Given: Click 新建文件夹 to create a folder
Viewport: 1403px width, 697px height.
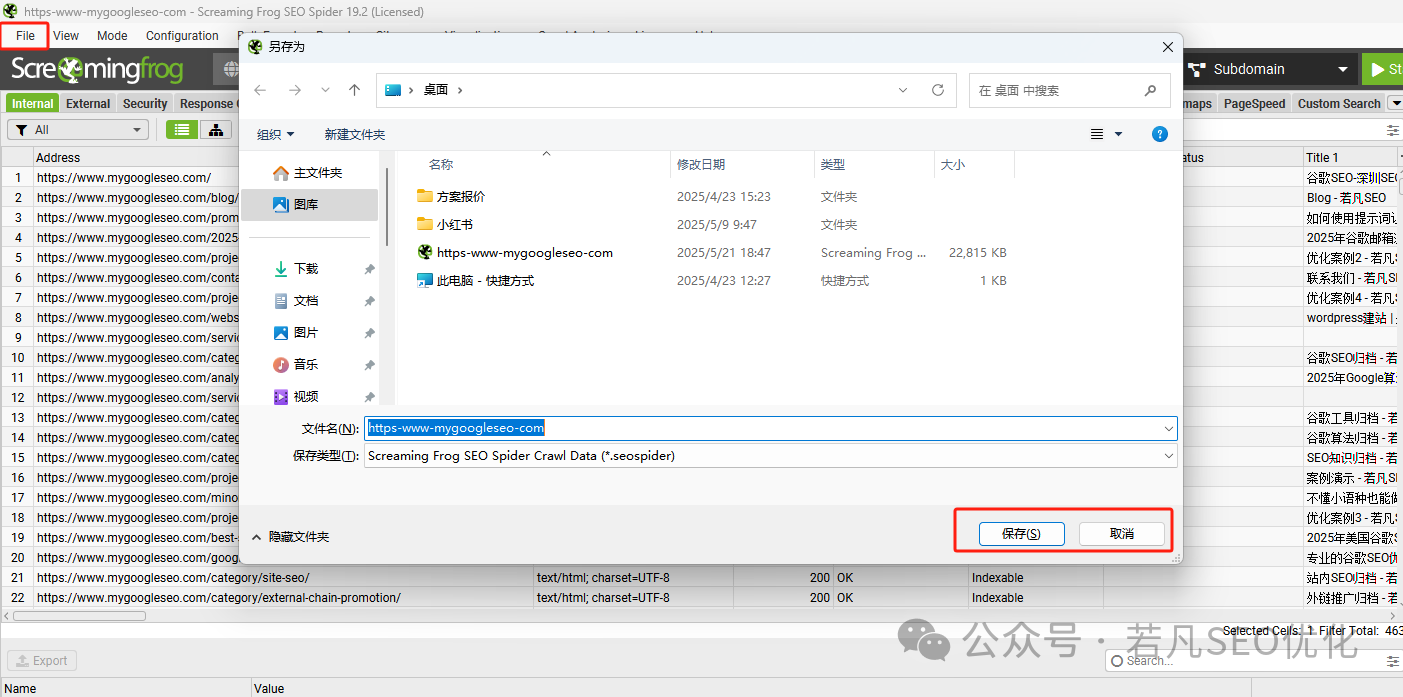Looking at the screenshot, I should click(355, 134).
